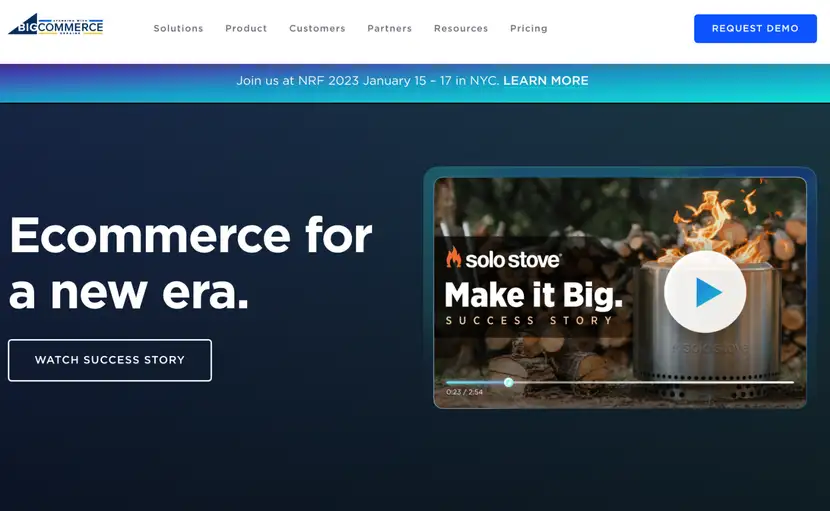Open the Product menu
The width and height of the screenshot is (830, 511).
coord(246,29)
